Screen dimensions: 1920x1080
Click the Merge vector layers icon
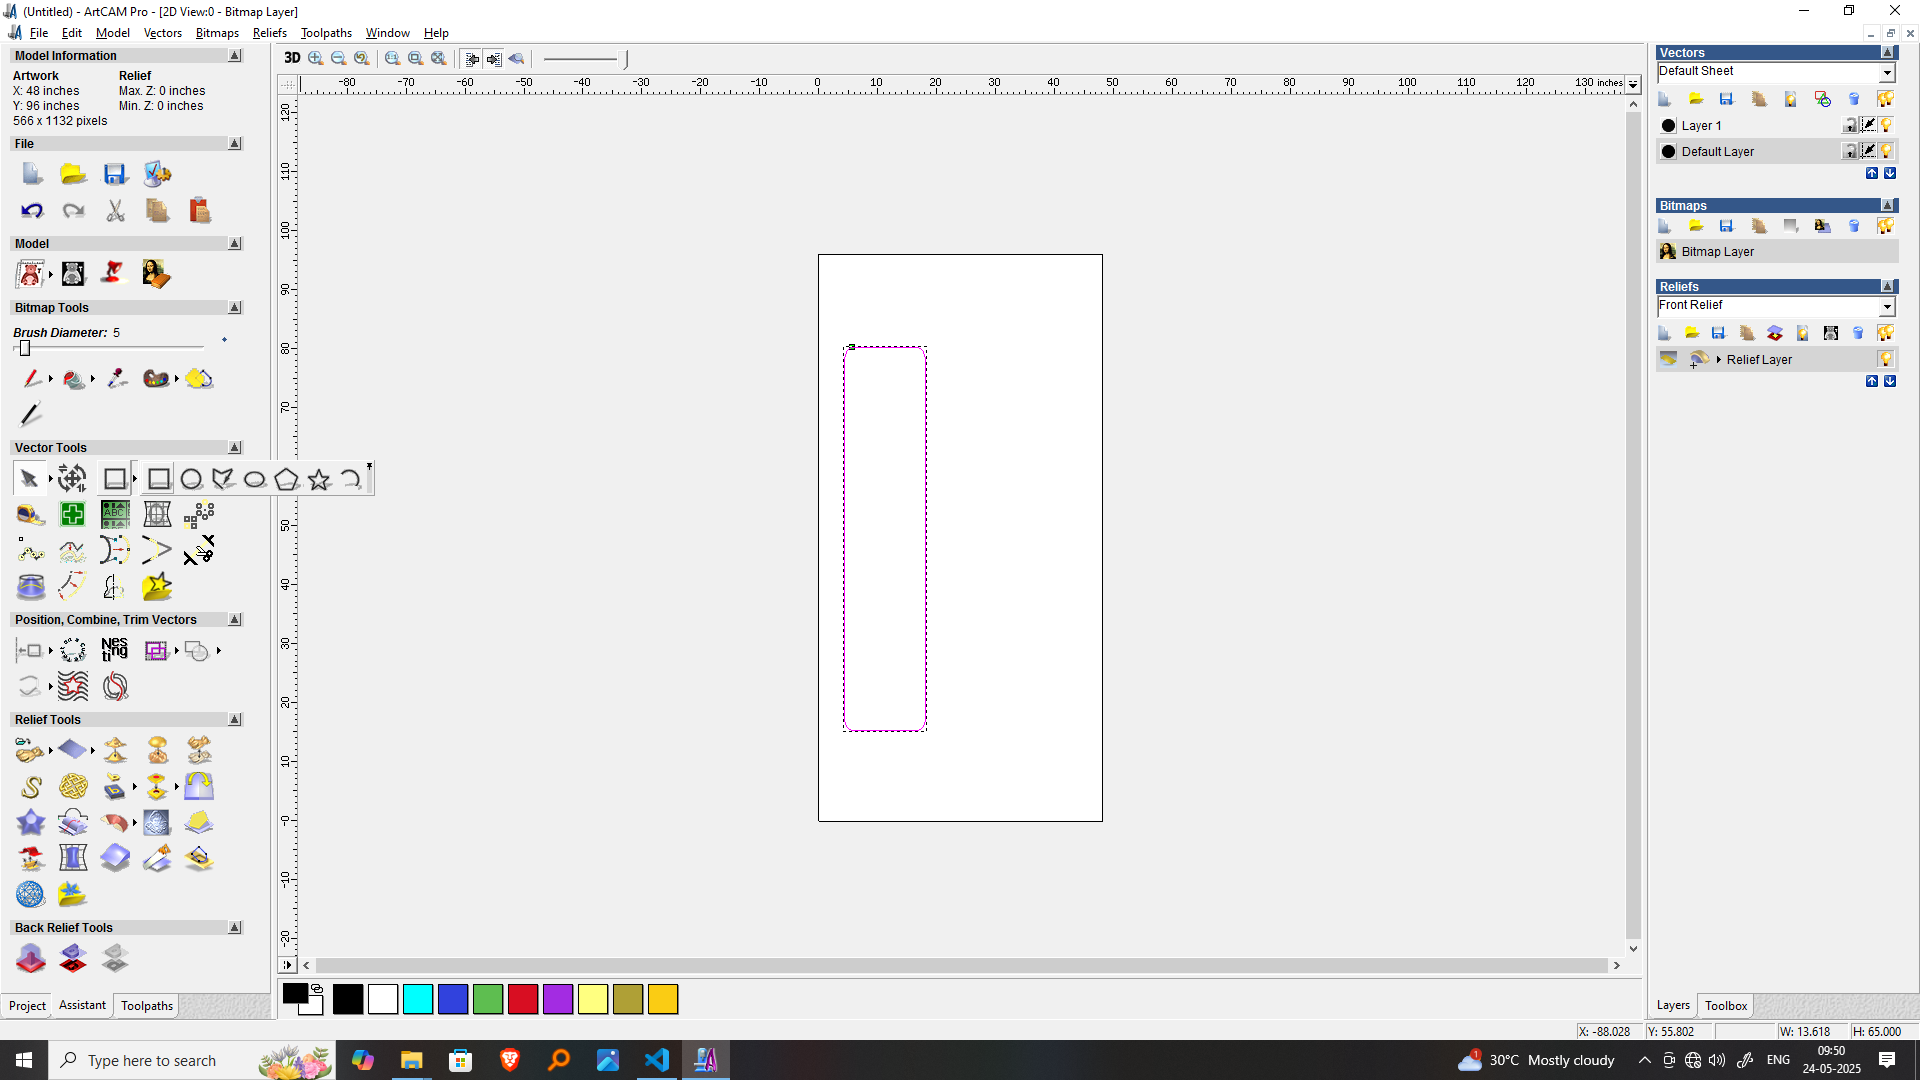tap(1823, 99)
